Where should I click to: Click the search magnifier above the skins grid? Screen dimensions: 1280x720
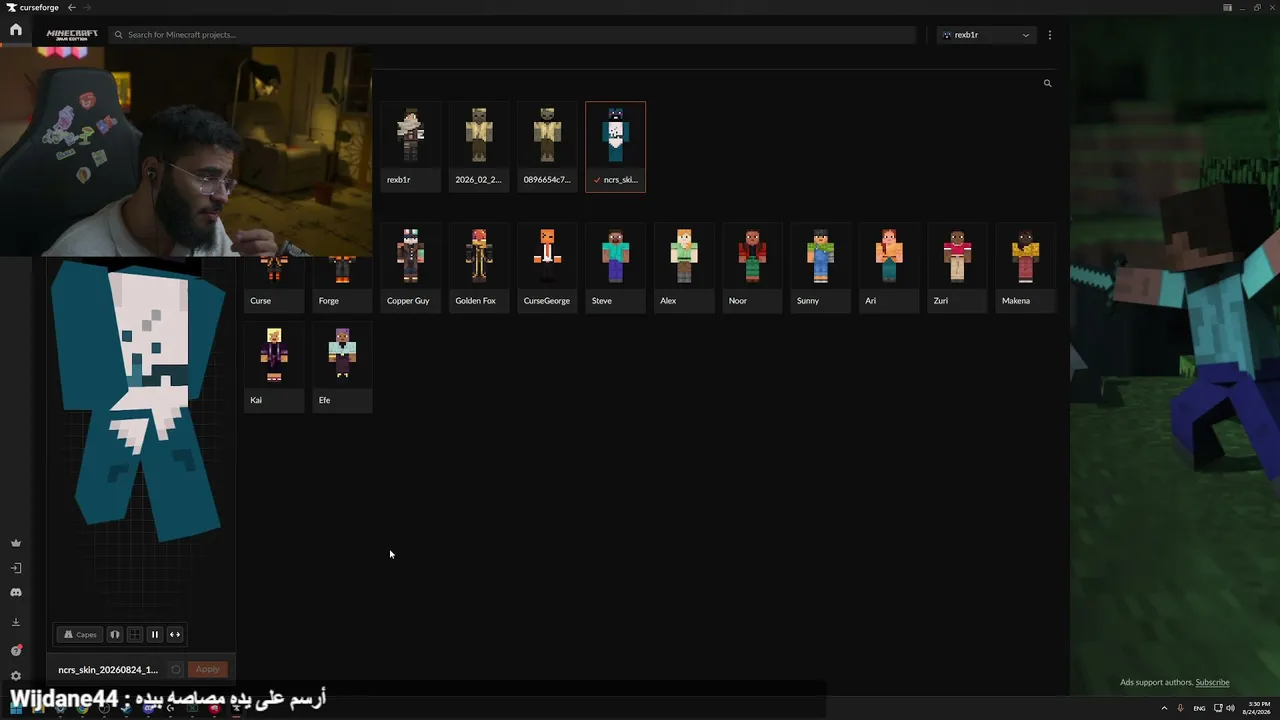1047,83
